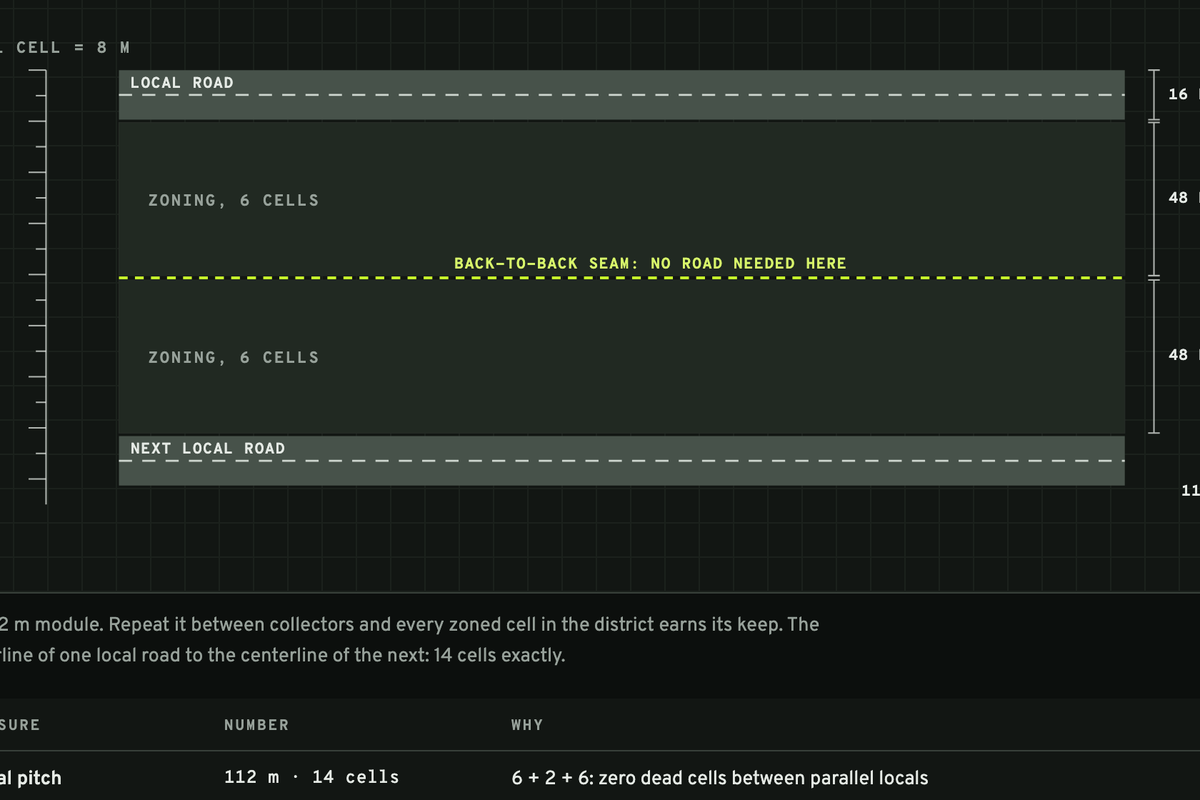
Task: Click the paragraph mentioning collectors
Action: [x=410, y=640]
